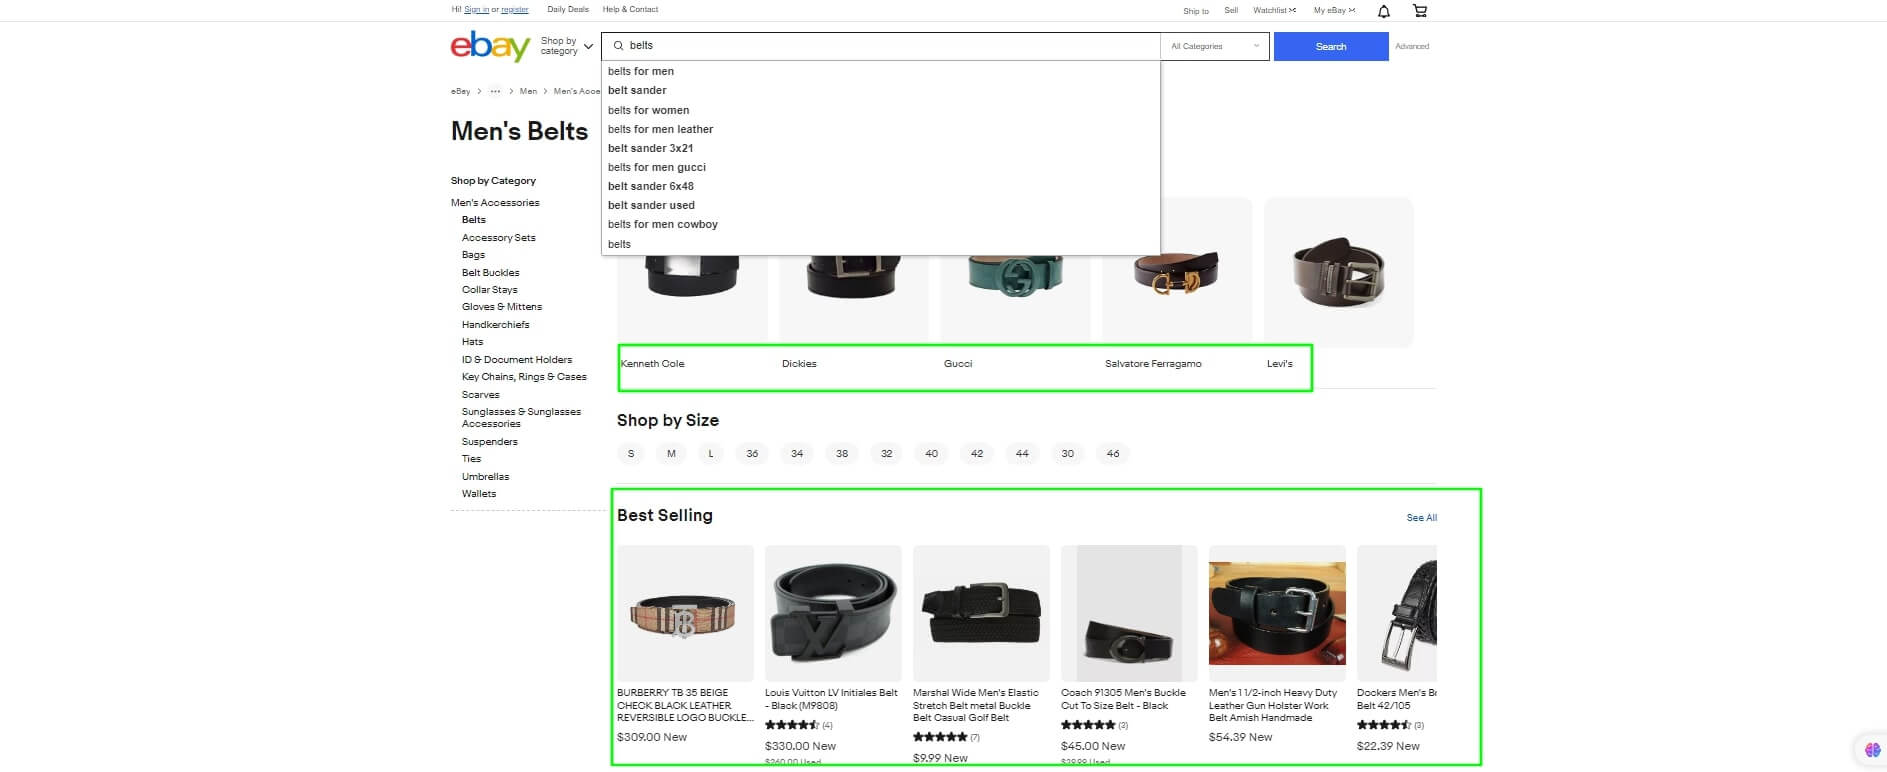Screen dimensions: 1887x772
Task: Select the bare 'belt sander' suggestion
Action: 880,90
